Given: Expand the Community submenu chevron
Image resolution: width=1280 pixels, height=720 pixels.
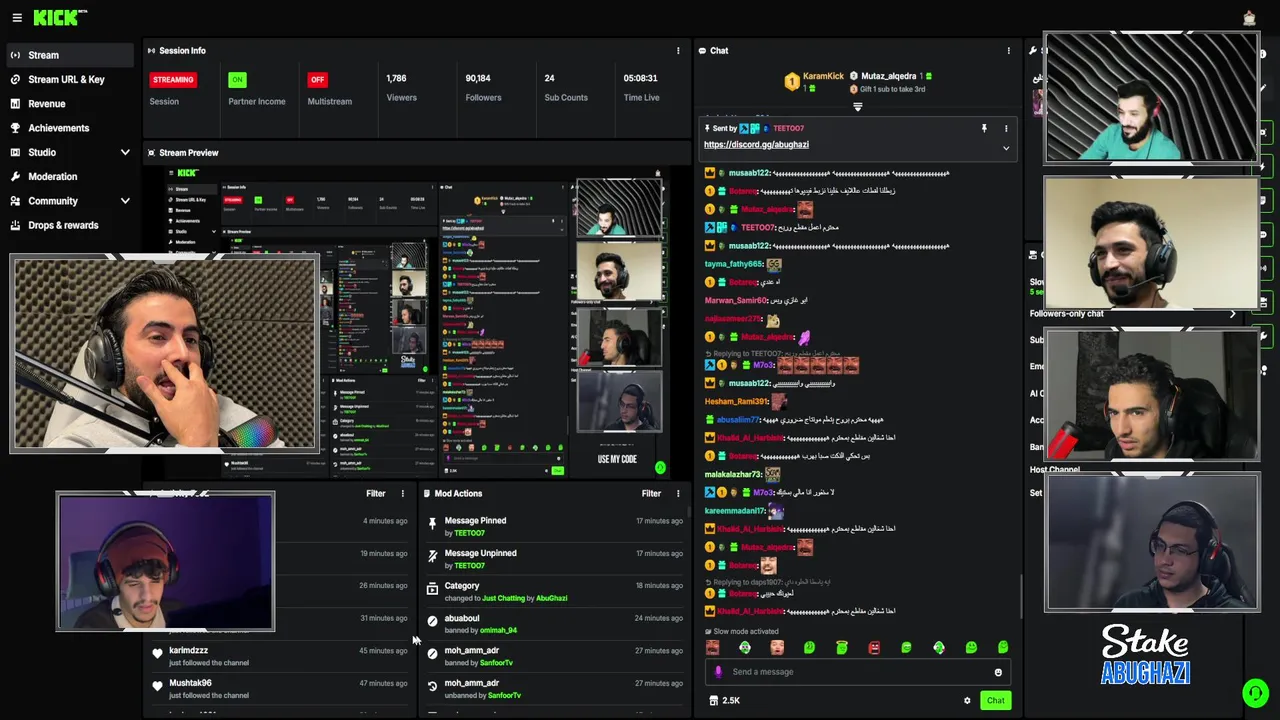Looking at the screenshot, I should point(125,201).
